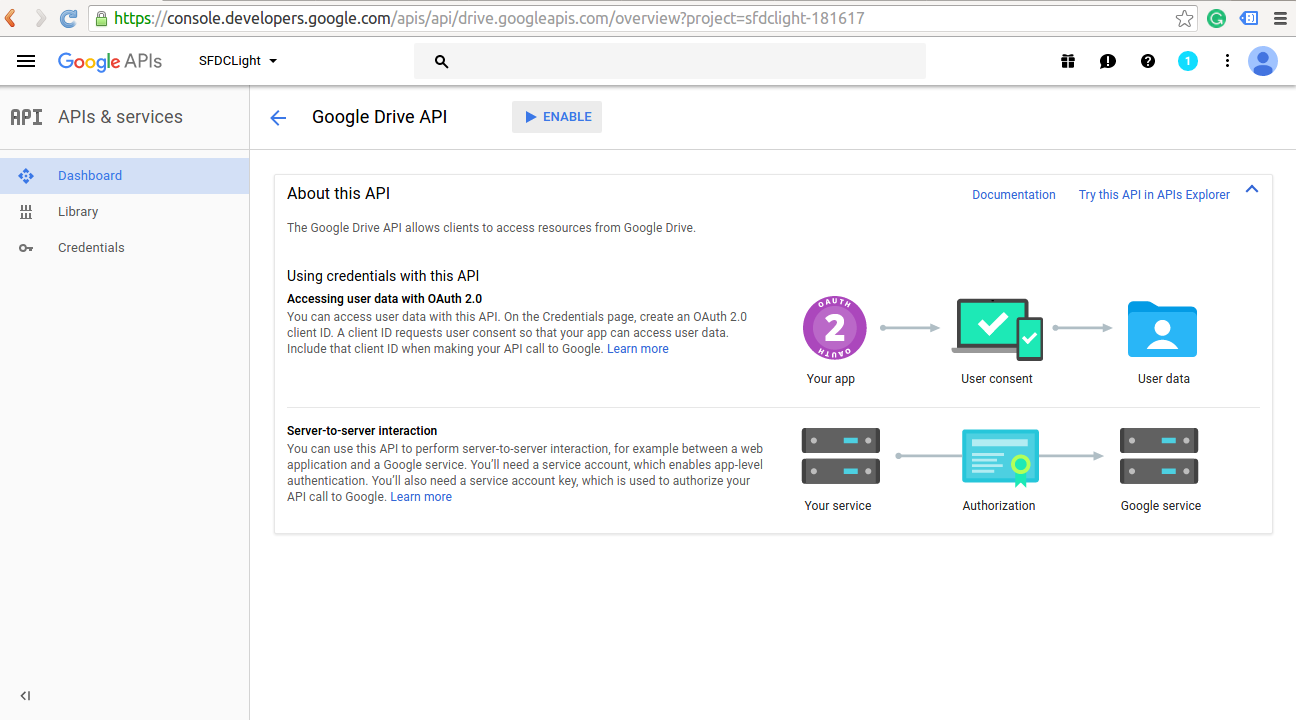Screen dimensions: 1296x720
Task: Open the Google Cloud free trial gift icon
Action: point(1067,61)
